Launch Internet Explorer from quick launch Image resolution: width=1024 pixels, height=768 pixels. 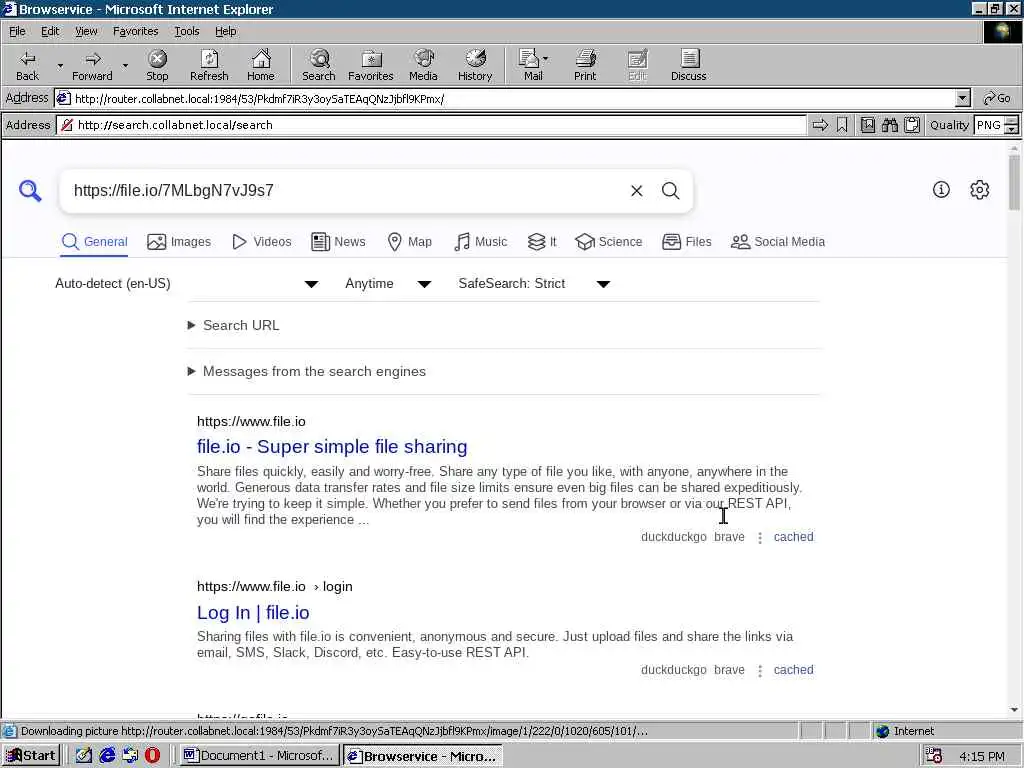tap(107, 756)
